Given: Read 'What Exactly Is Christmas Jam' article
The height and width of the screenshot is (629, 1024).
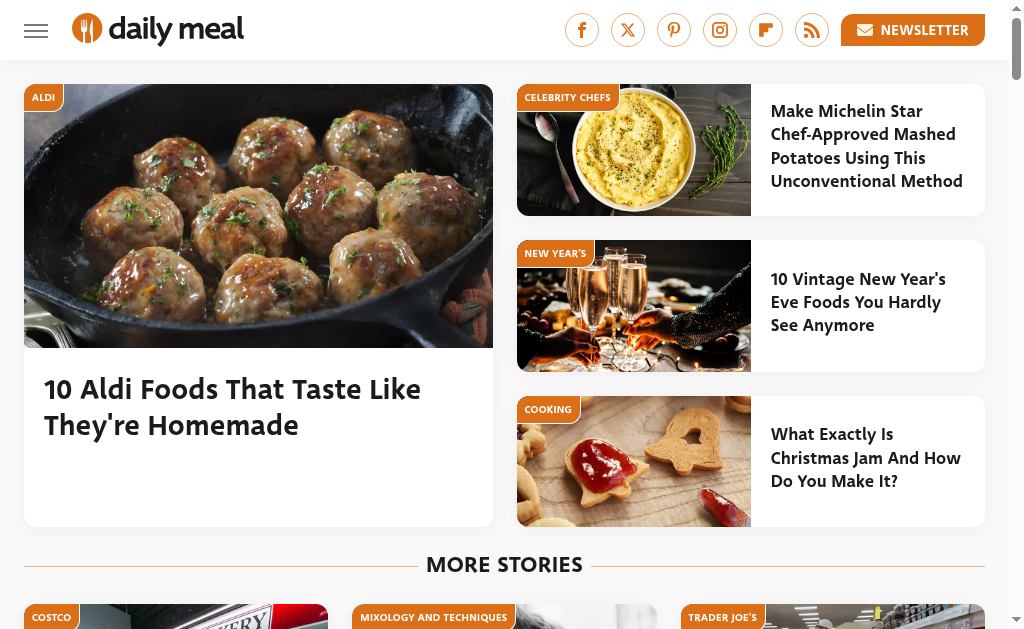Looking at the screenshot, I should [x=865, y=458].
